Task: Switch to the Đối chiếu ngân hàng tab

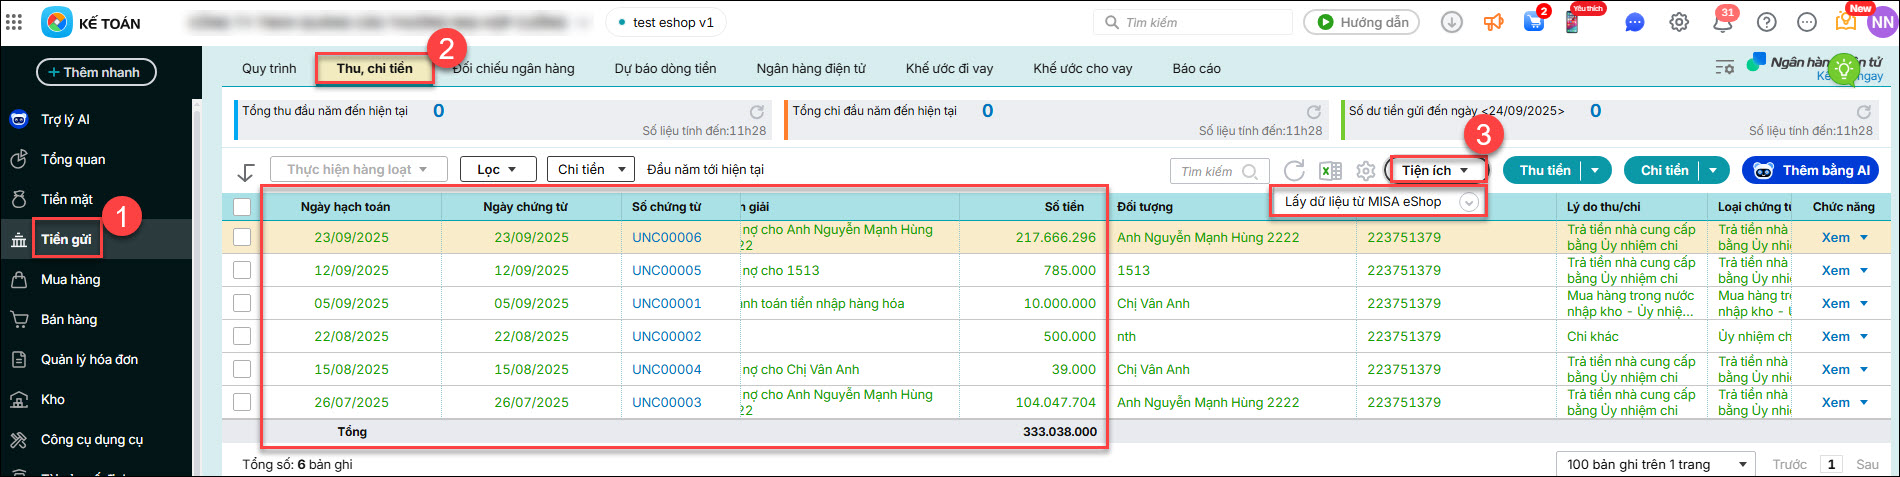Action: tap(514, 69)
